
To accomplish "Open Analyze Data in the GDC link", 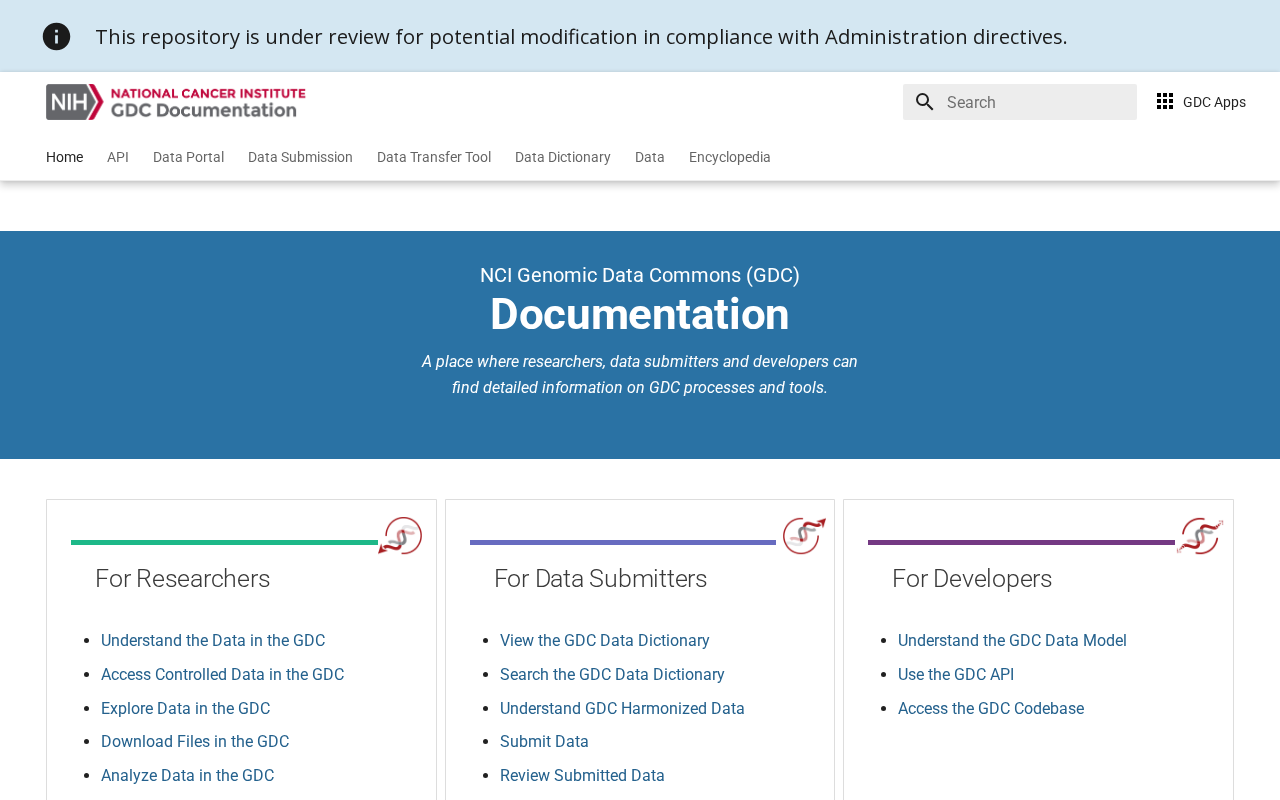I will [x=187, y=776].
